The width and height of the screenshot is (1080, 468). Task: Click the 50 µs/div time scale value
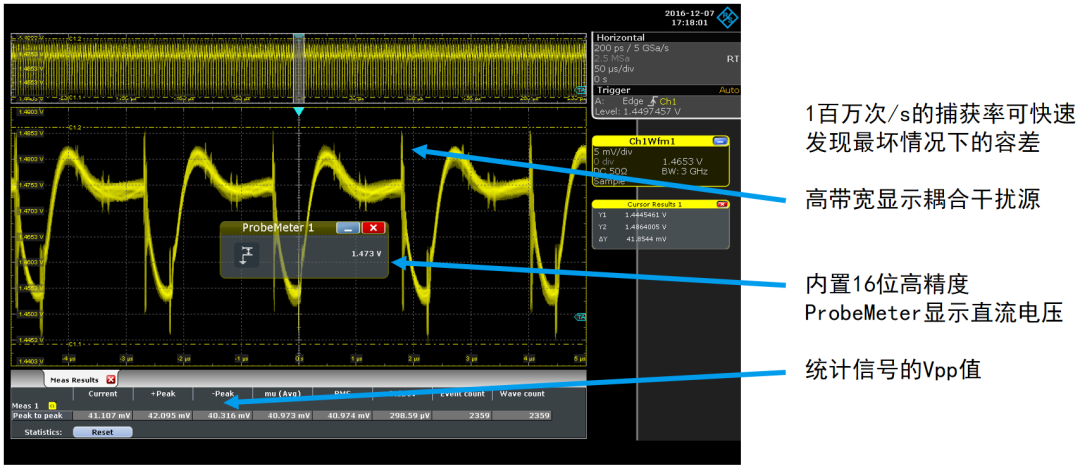point(614,70)
